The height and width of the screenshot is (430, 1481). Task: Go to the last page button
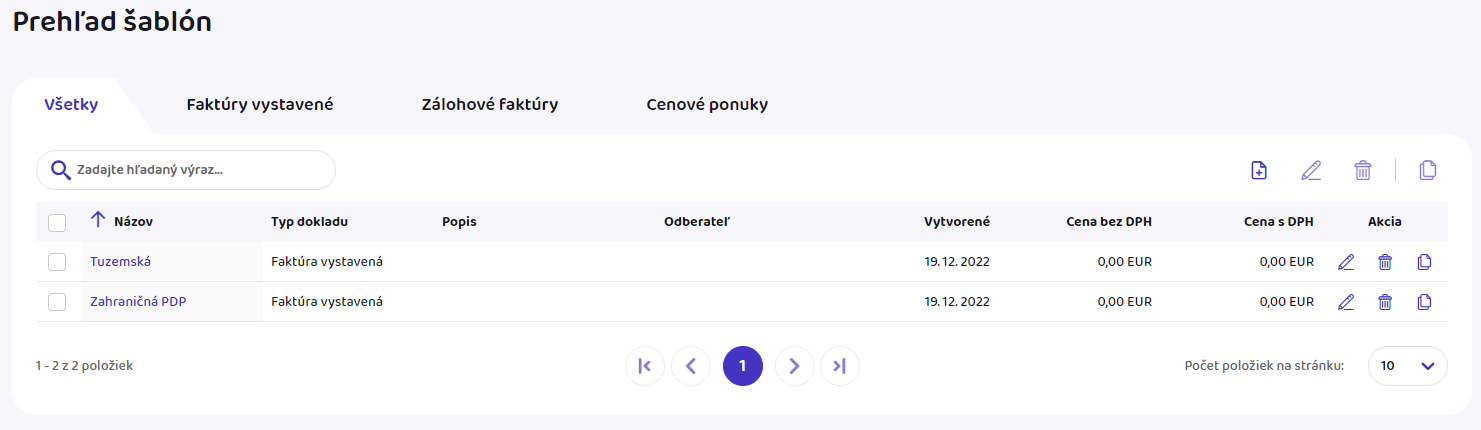tap(840, 366)
